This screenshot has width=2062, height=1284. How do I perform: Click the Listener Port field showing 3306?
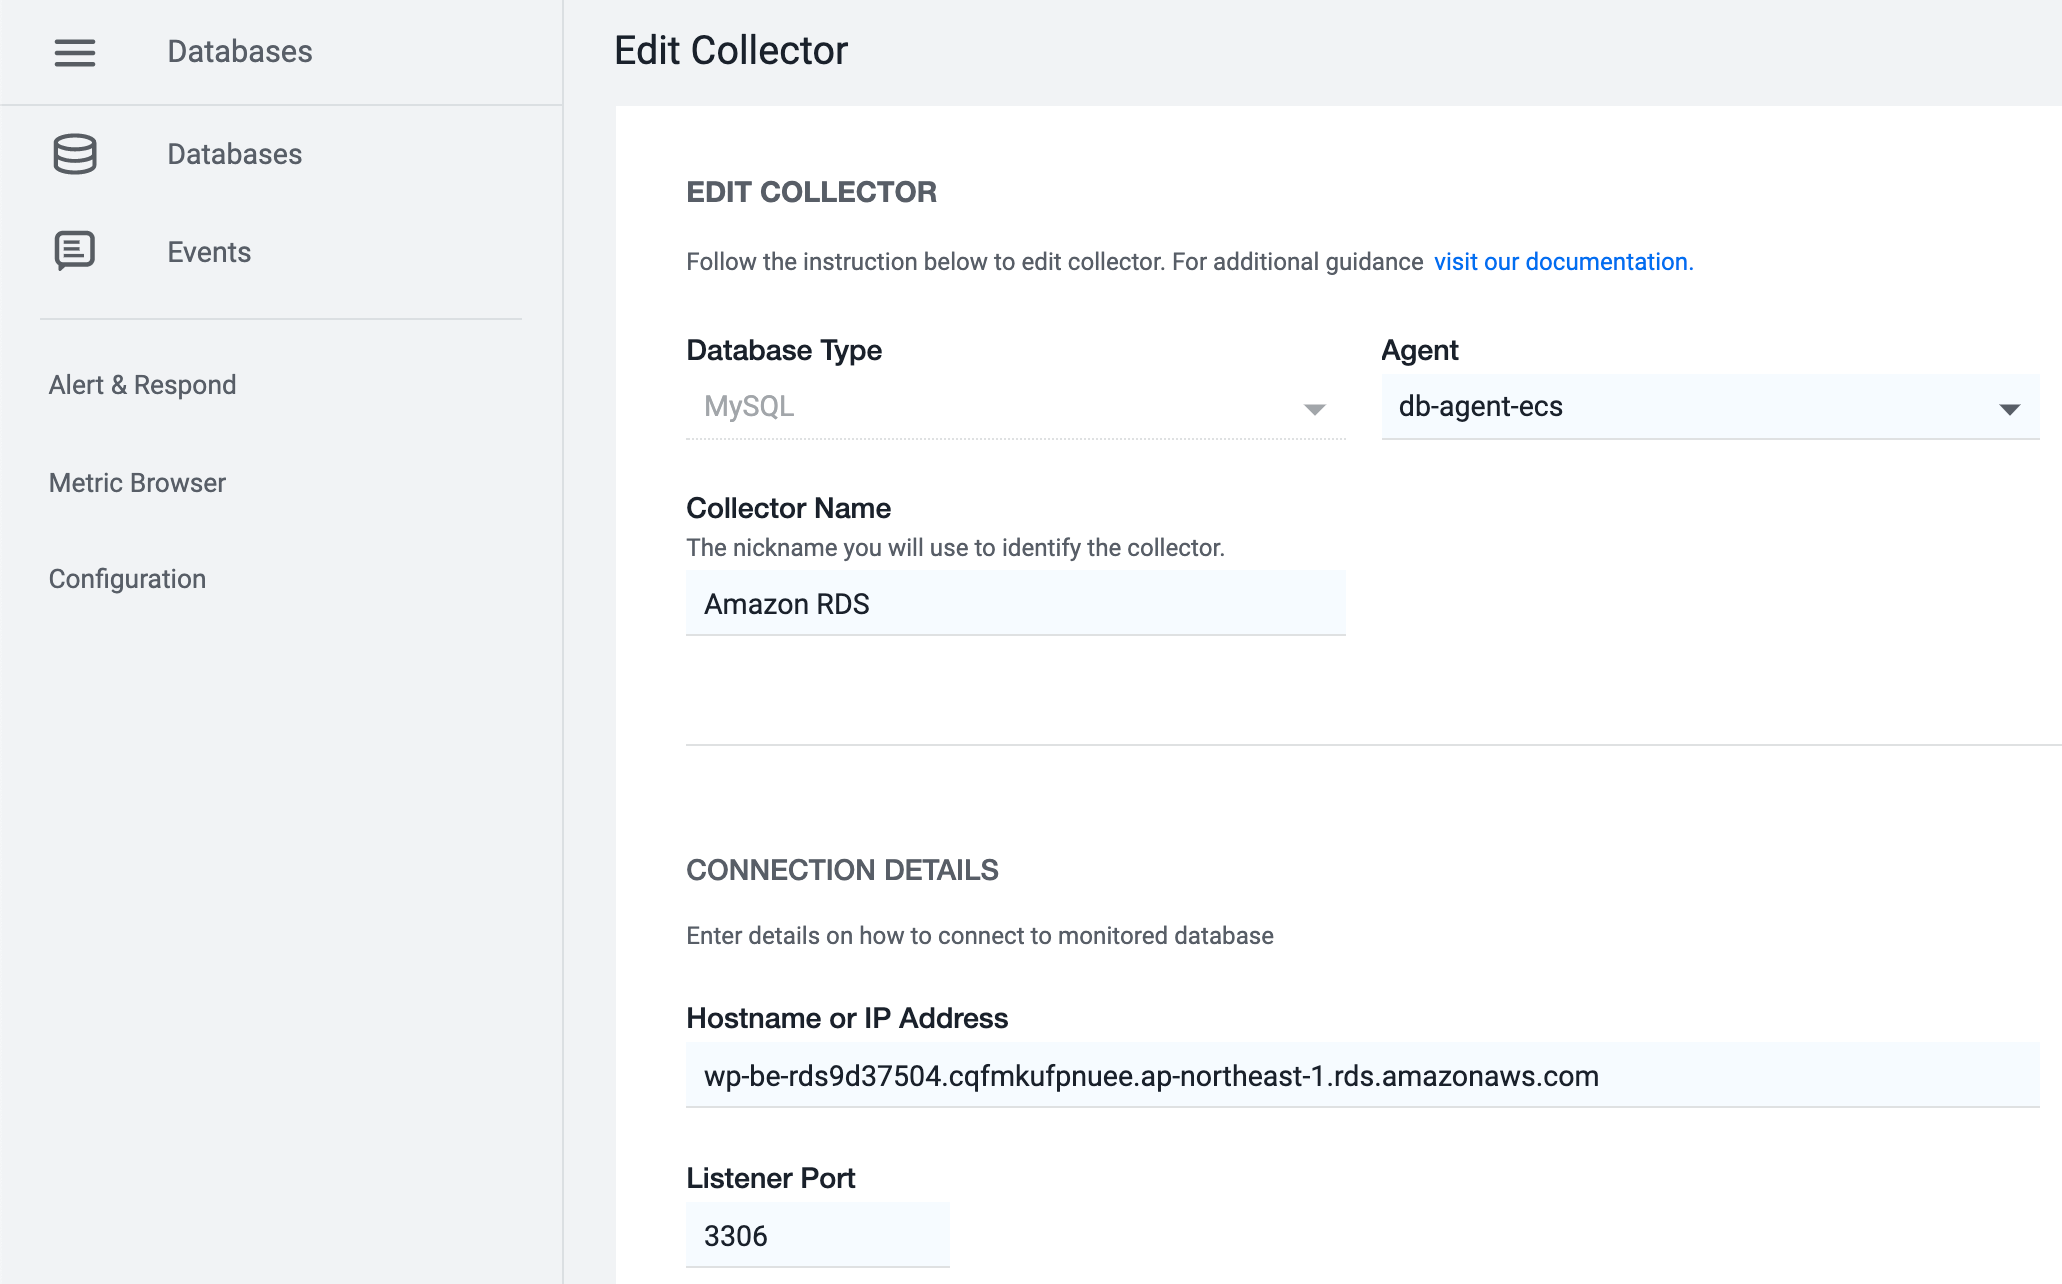[x=817, y=1235]
